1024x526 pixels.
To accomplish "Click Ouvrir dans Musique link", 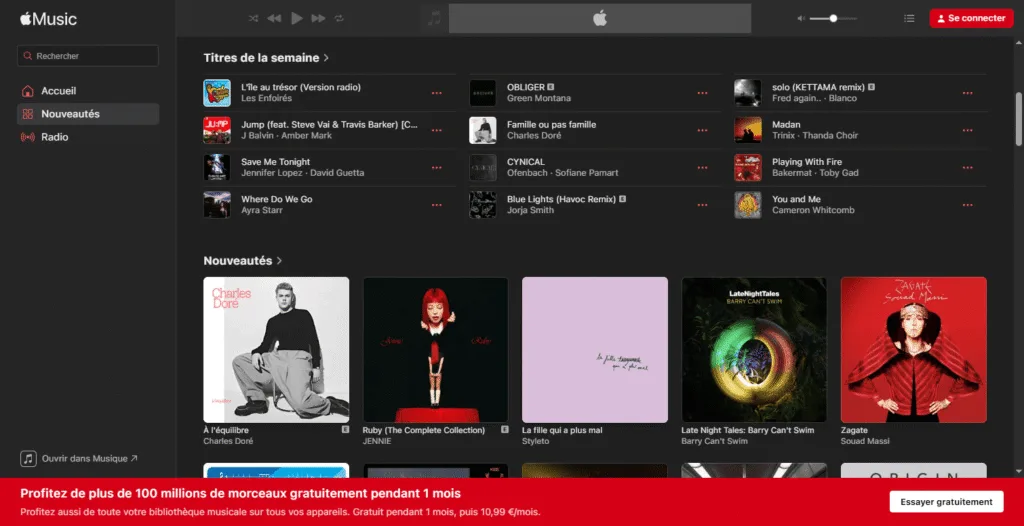I will (x=79, y=459).
